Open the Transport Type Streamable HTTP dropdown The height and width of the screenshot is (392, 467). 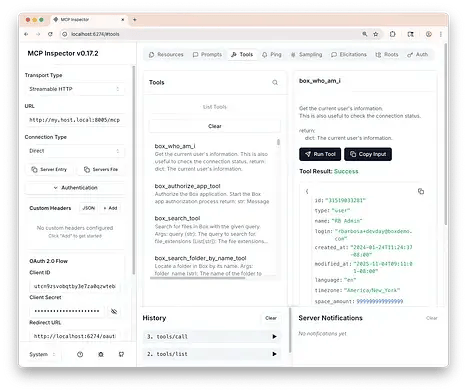point(75,89)
